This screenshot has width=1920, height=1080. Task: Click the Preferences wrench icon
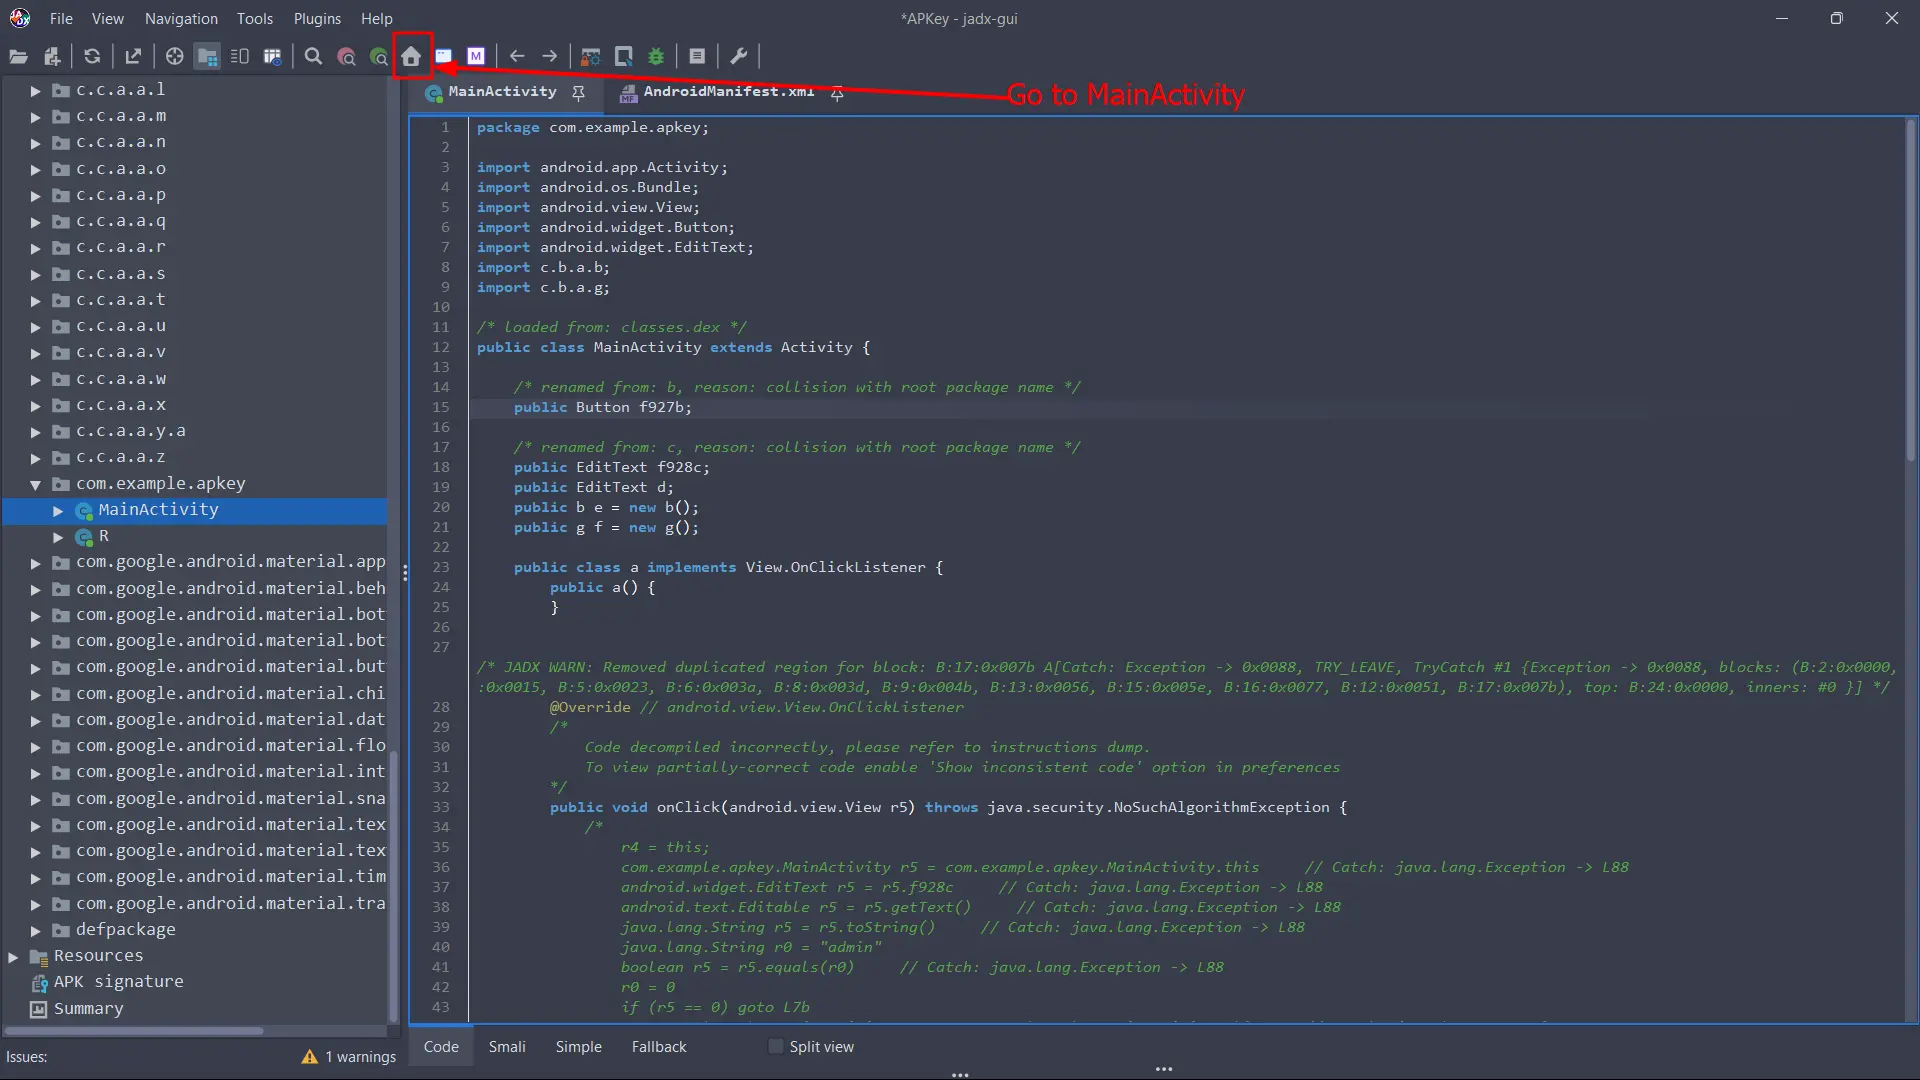point(739,57)
